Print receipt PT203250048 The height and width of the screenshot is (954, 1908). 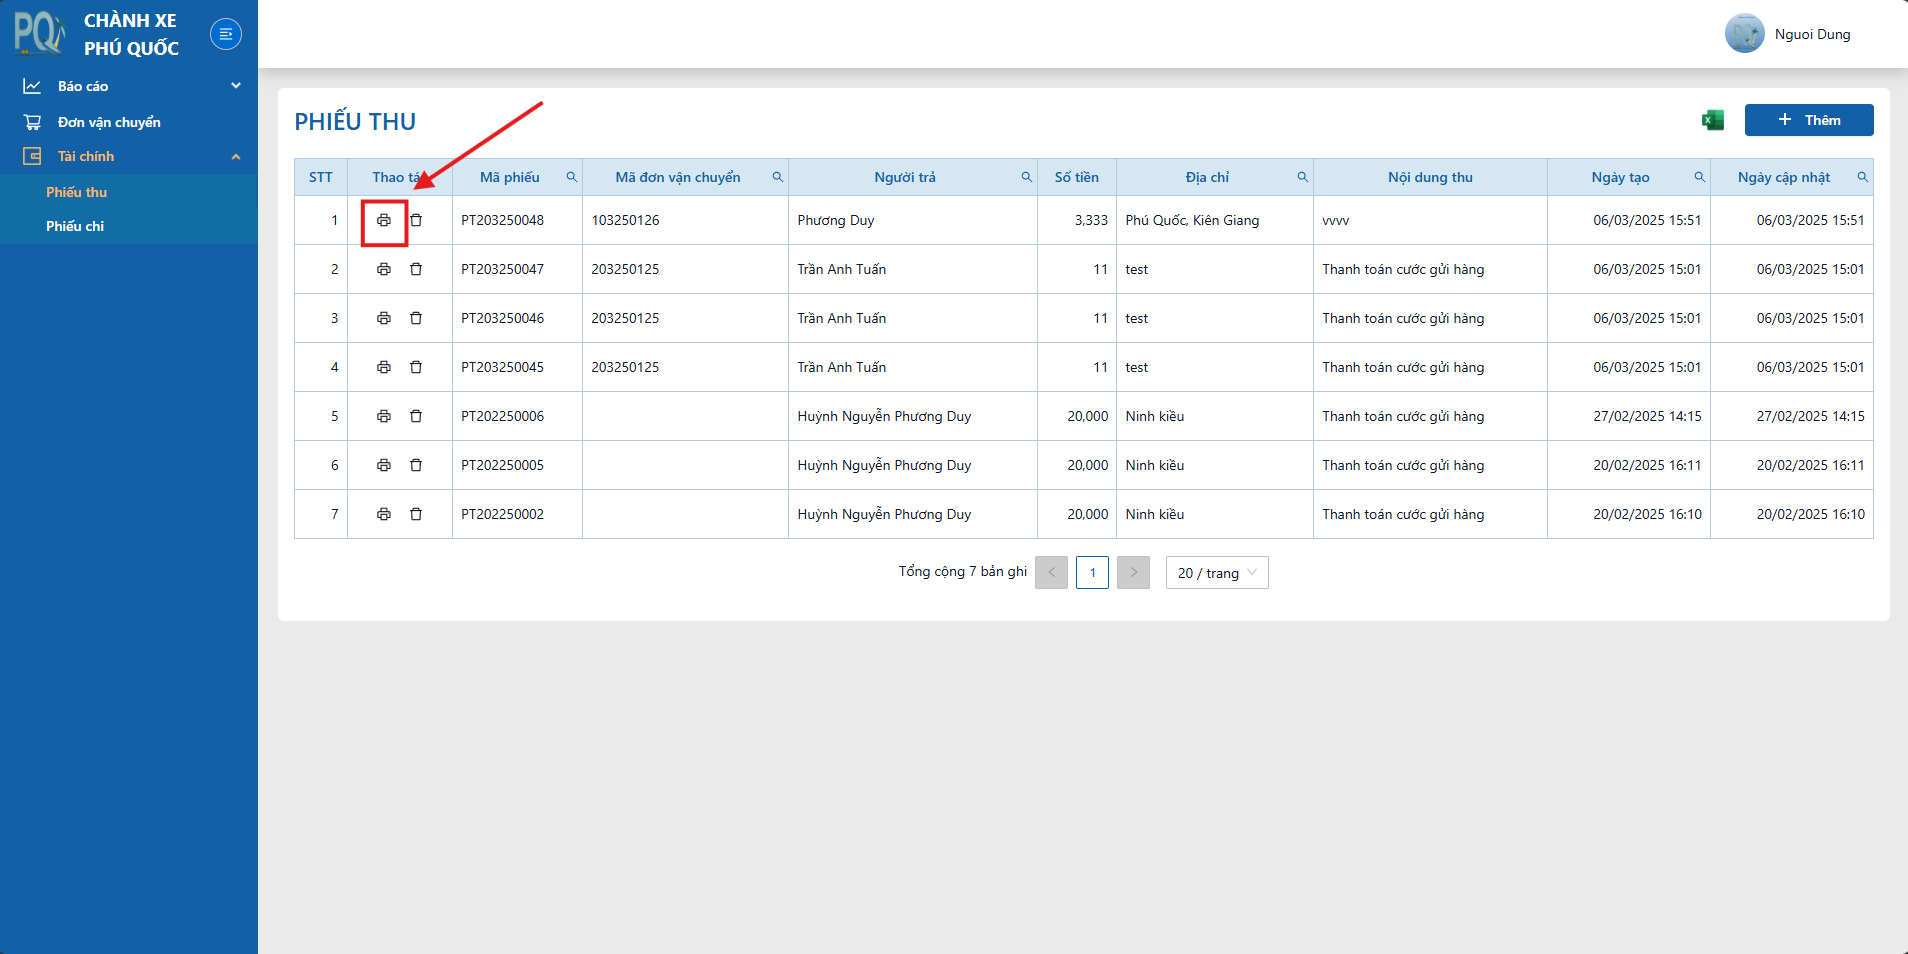384,220
